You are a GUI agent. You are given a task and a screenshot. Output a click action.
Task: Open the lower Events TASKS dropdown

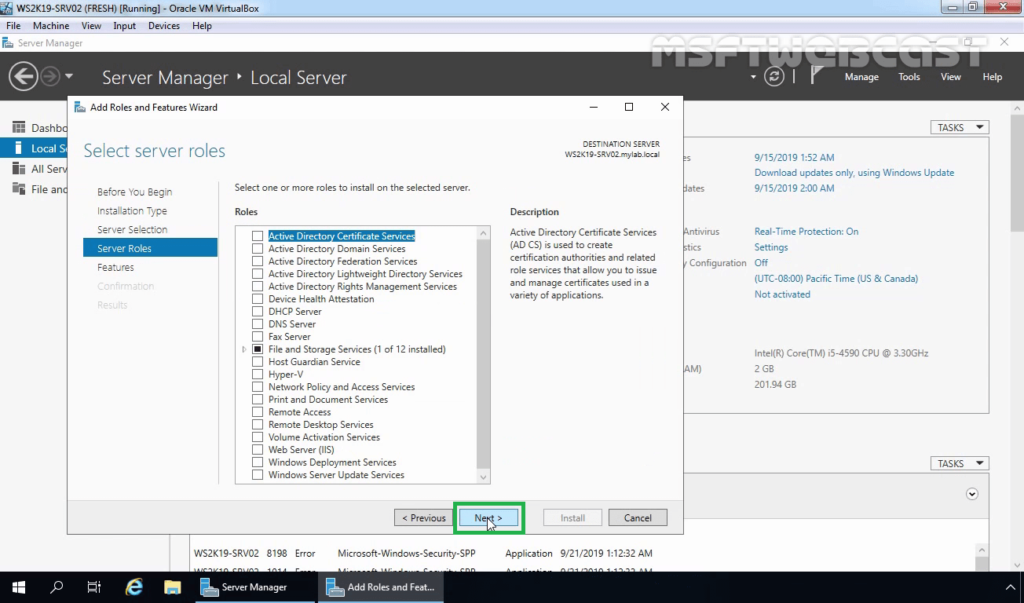tap(959, 463)
